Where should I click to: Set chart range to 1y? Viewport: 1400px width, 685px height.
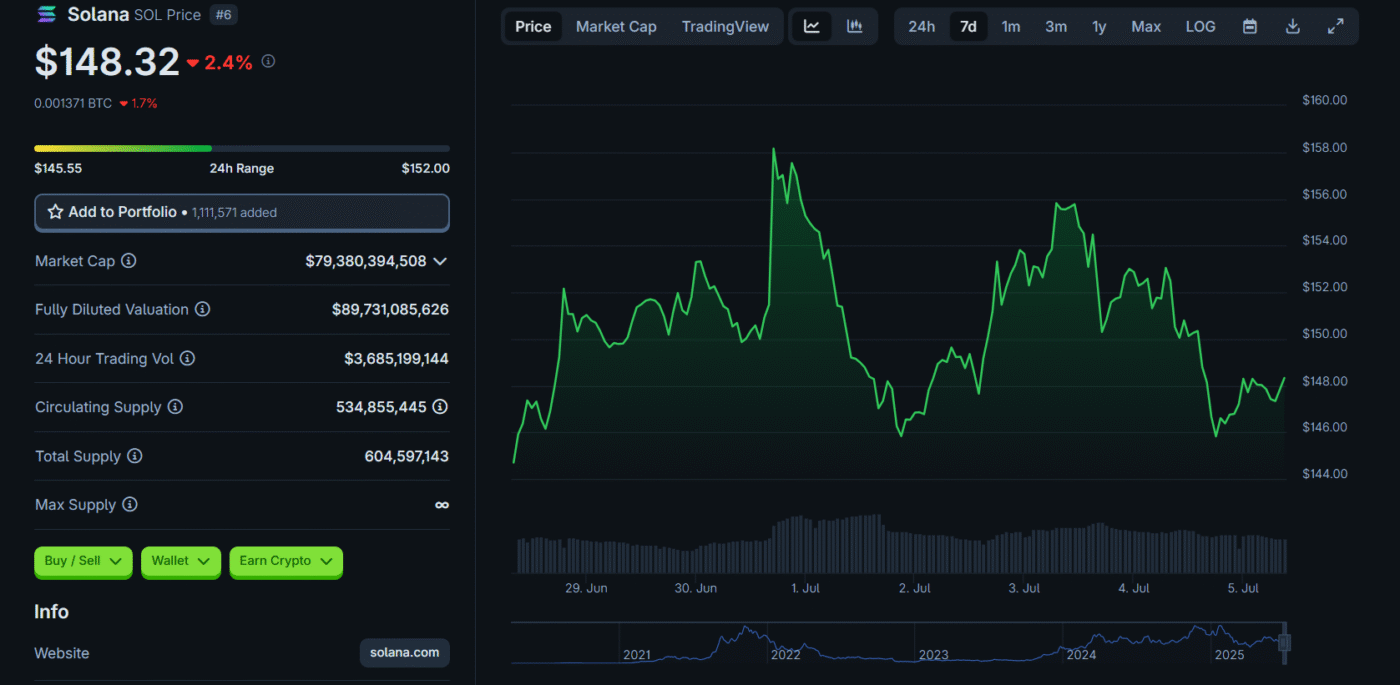tap(1099, 27)
